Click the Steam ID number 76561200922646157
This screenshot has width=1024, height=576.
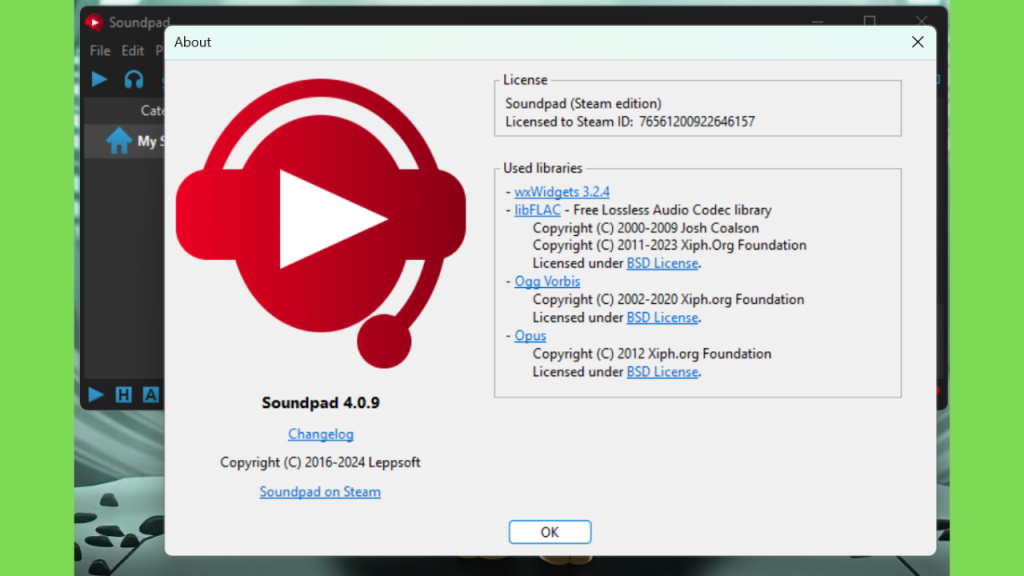point(697,122)
